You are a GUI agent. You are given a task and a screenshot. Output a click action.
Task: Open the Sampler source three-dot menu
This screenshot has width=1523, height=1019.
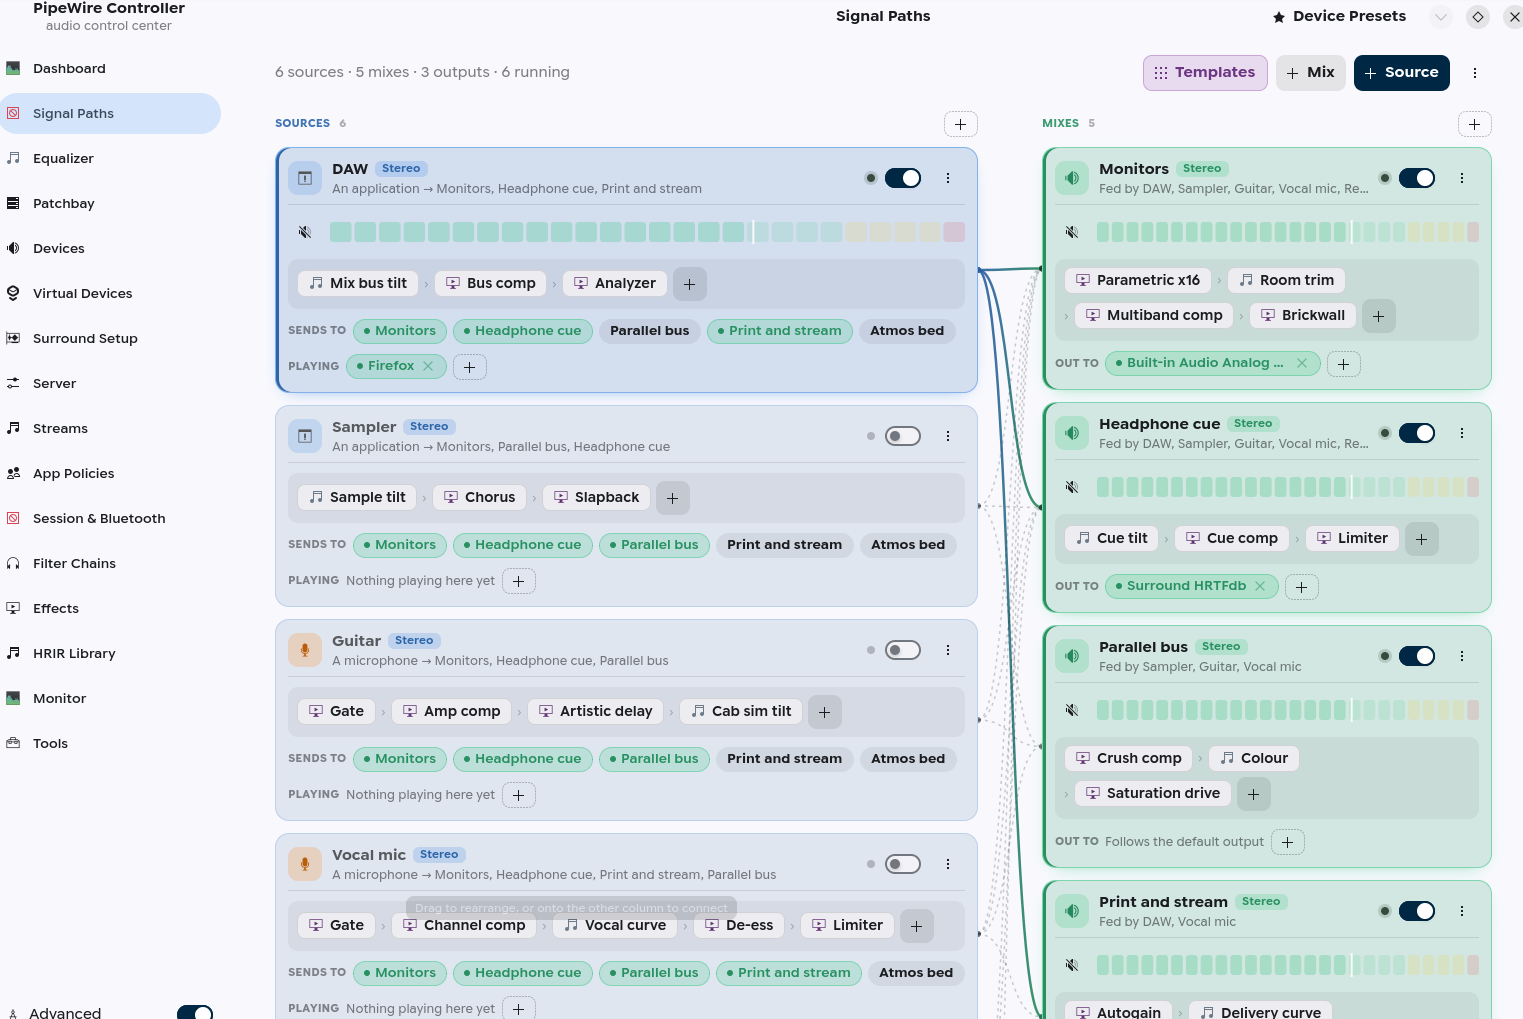click(x=948, y=436)
